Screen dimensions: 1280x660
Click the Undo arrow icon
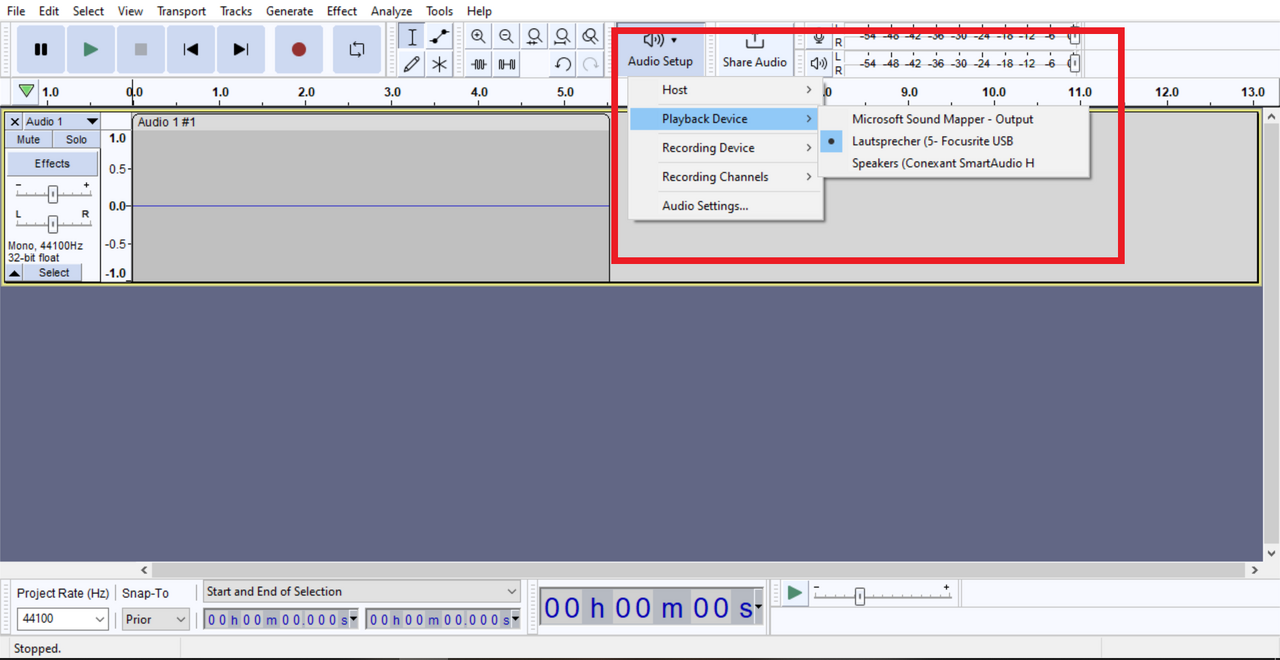[563, 64]
